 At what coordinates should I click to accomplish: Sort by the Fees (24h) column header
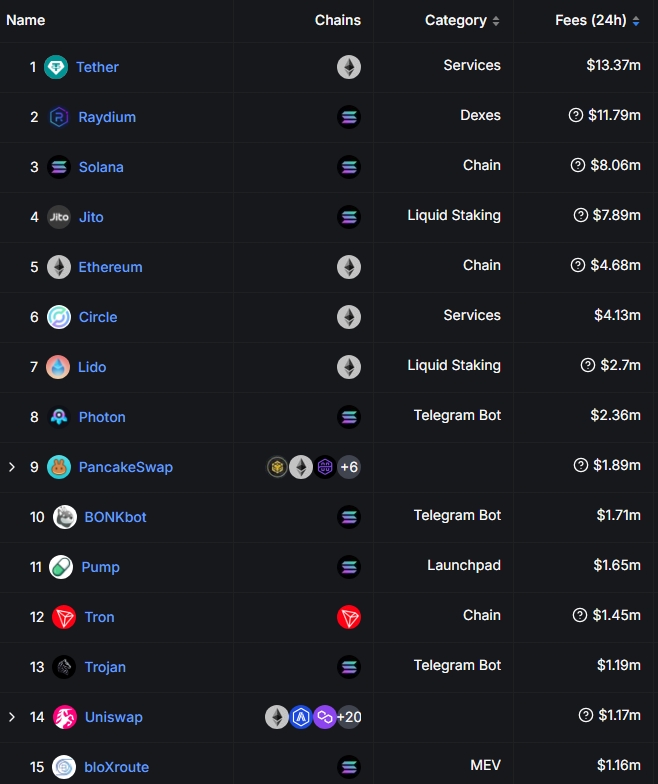tap(598, 20)
